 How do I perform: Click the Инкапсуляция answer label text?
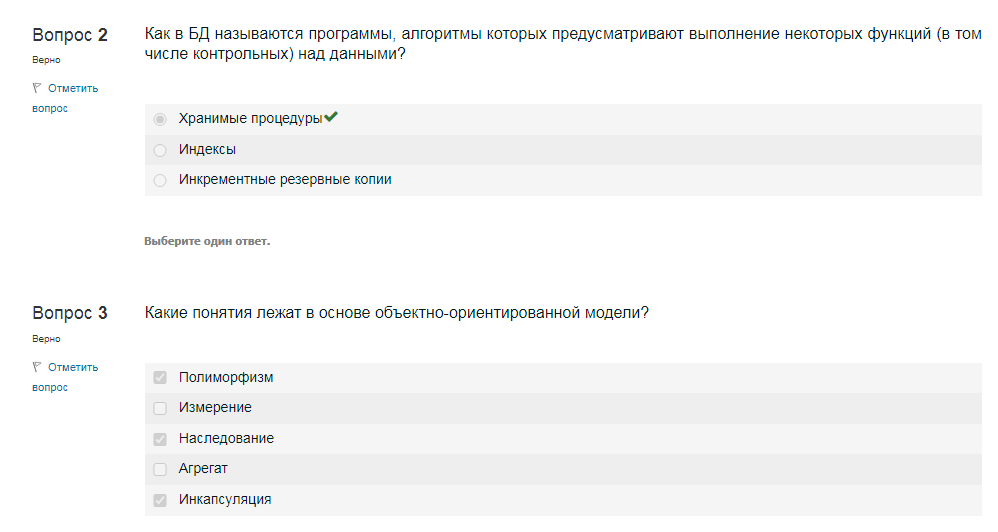point(225,500)
